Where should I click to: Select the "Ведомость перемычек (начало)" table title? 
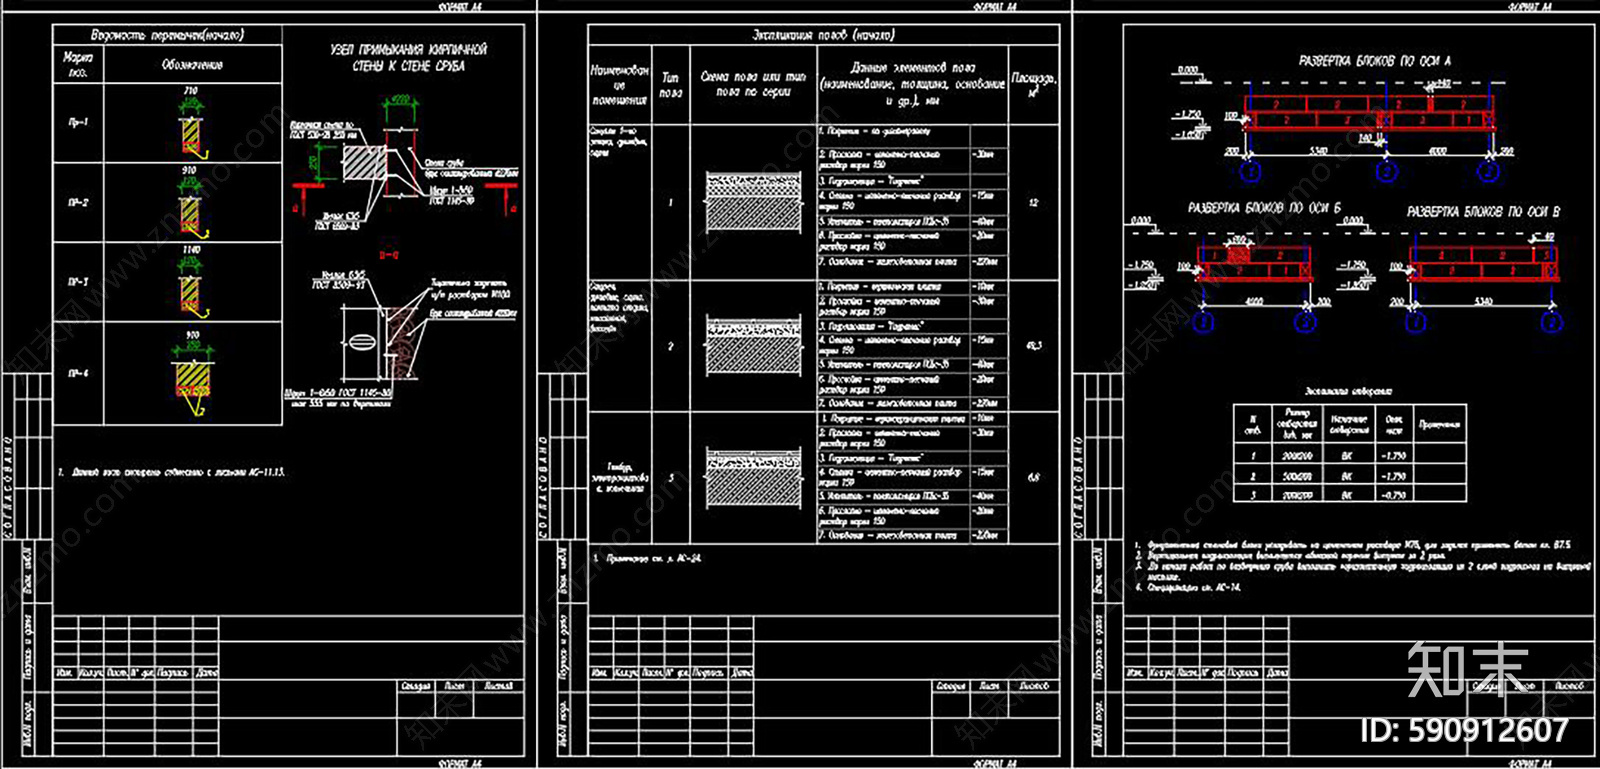coord(167,35)
